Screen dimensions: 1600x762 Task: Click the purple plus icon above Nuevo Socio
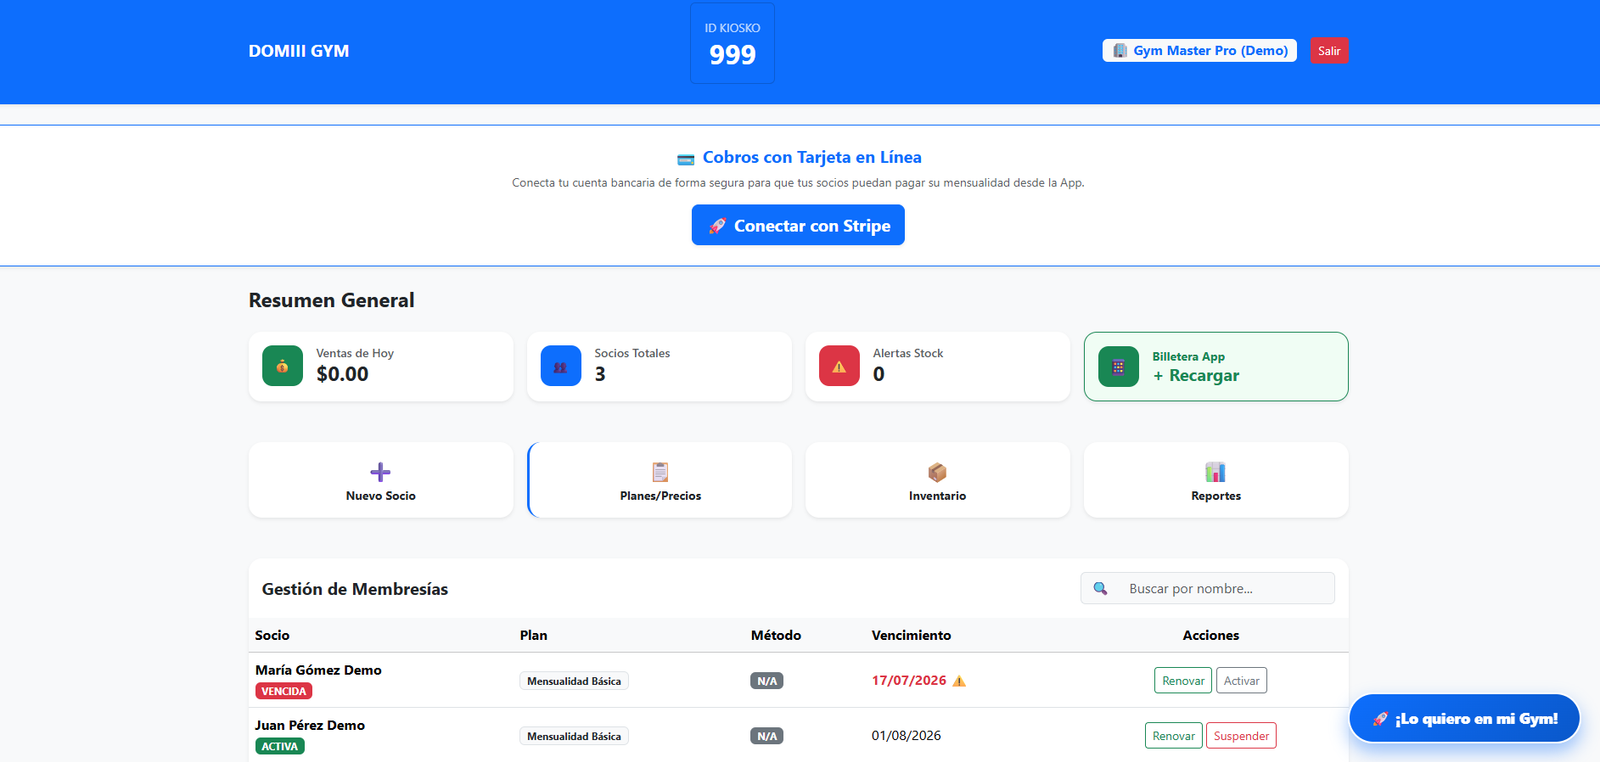[x=380, y=472]
